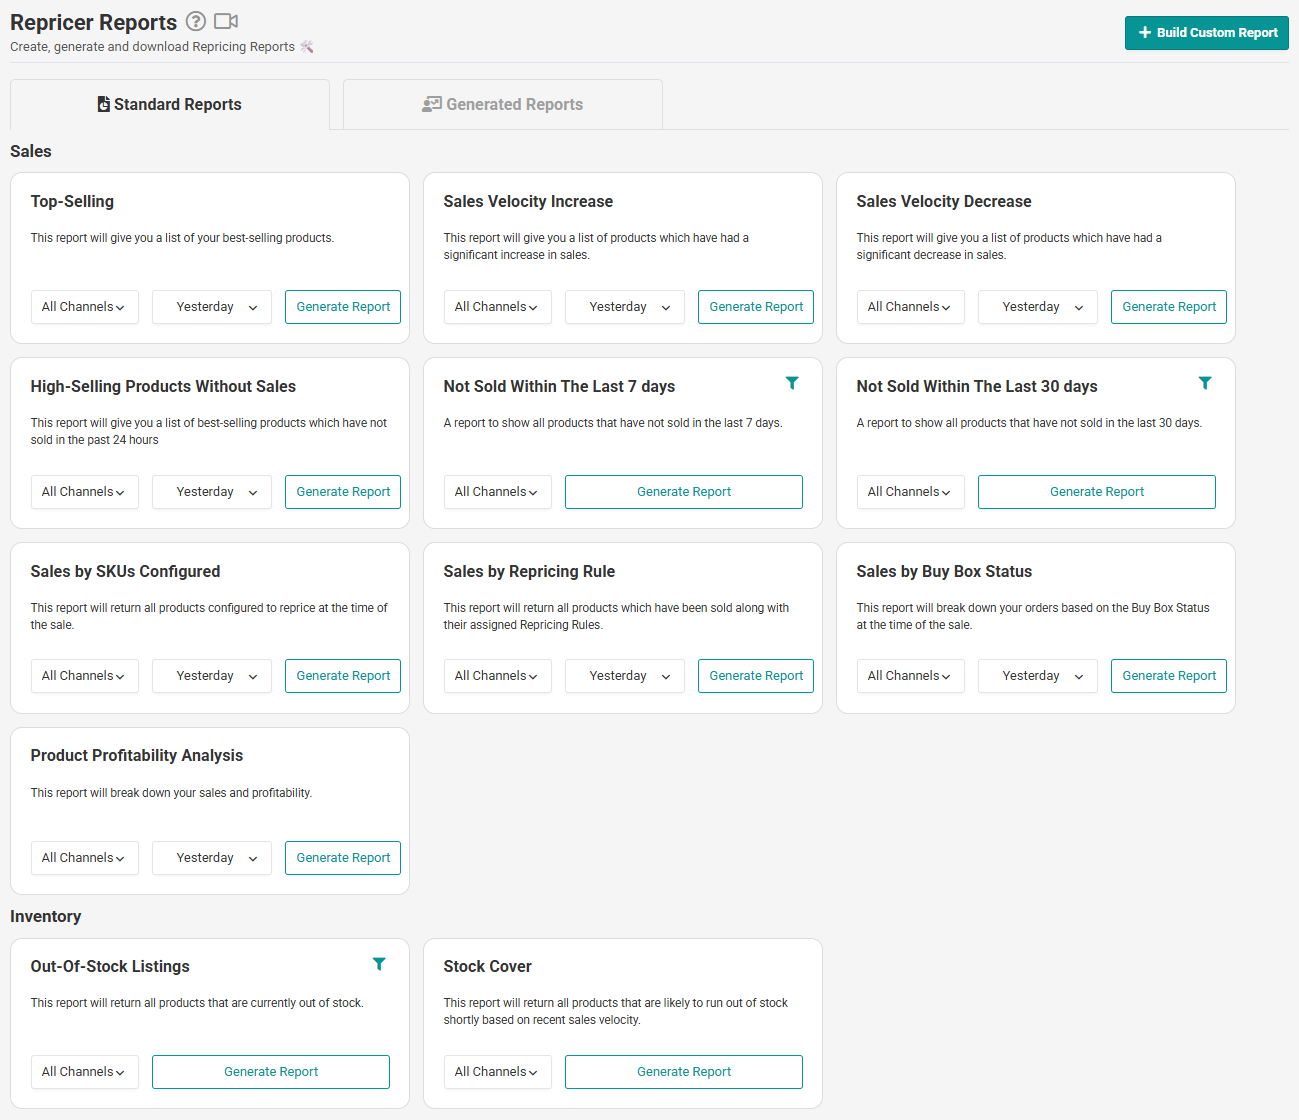Viewport: 1299px width, 1120px height.
Task: Generate Not Sold Within Last 7 days report
Action: (x=684, y=492)
